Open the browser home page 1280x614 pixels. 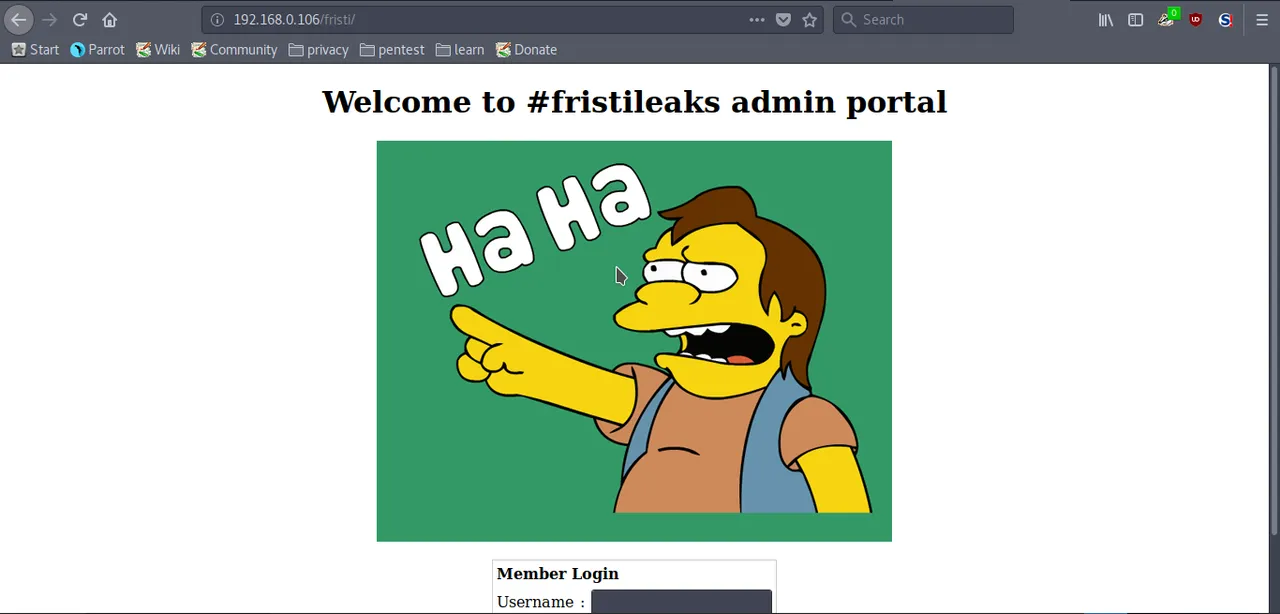pos(110,19)
